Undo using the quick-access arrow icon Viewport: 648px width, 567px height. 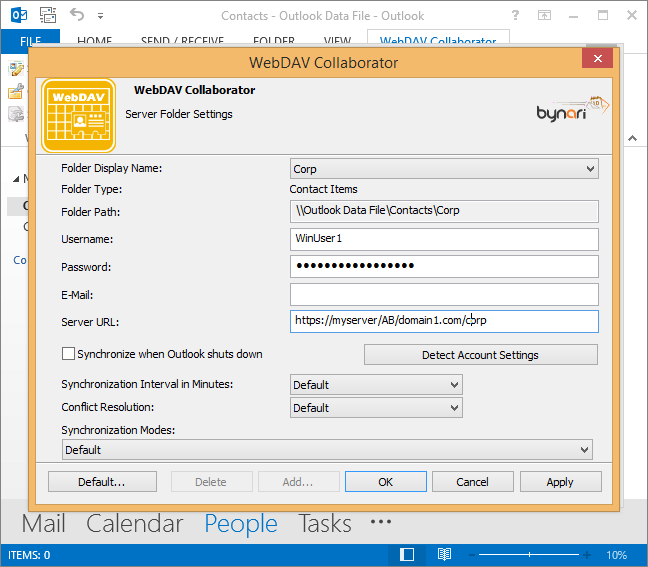[x=77, y=15]
